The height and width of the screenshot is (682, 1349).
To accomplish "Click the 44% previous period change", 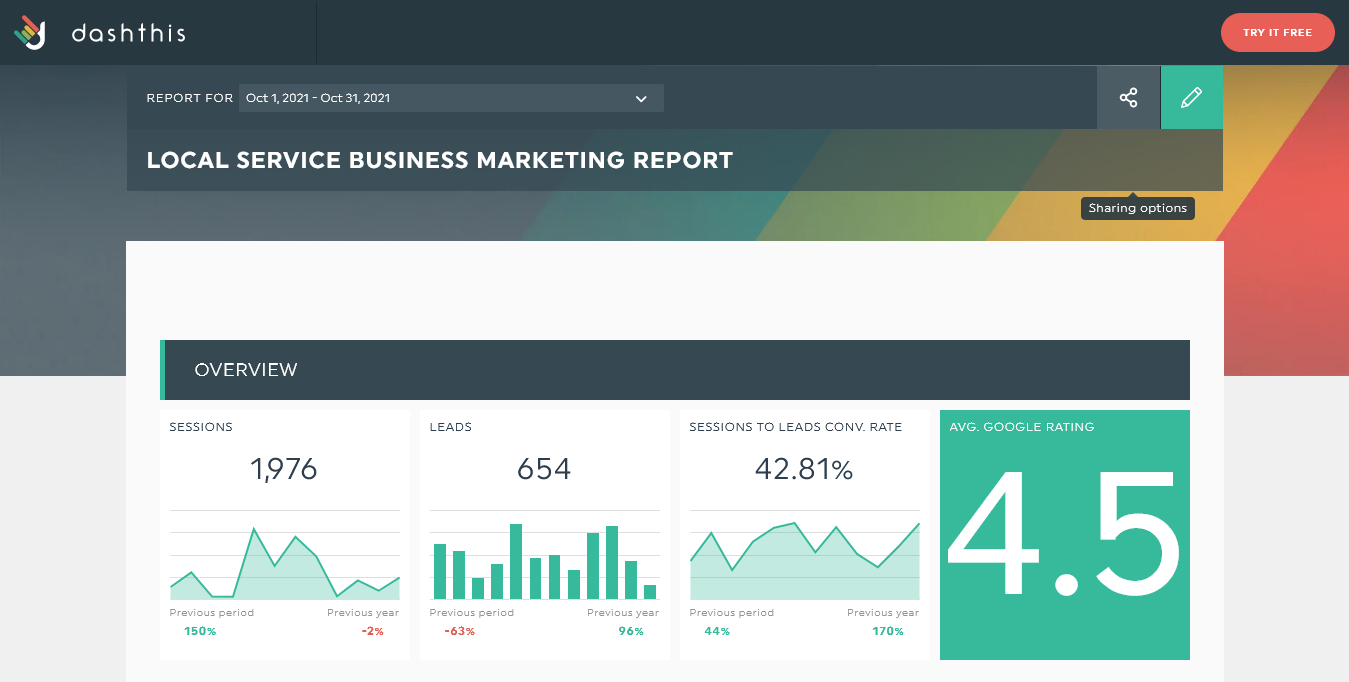I will (717, 631).
